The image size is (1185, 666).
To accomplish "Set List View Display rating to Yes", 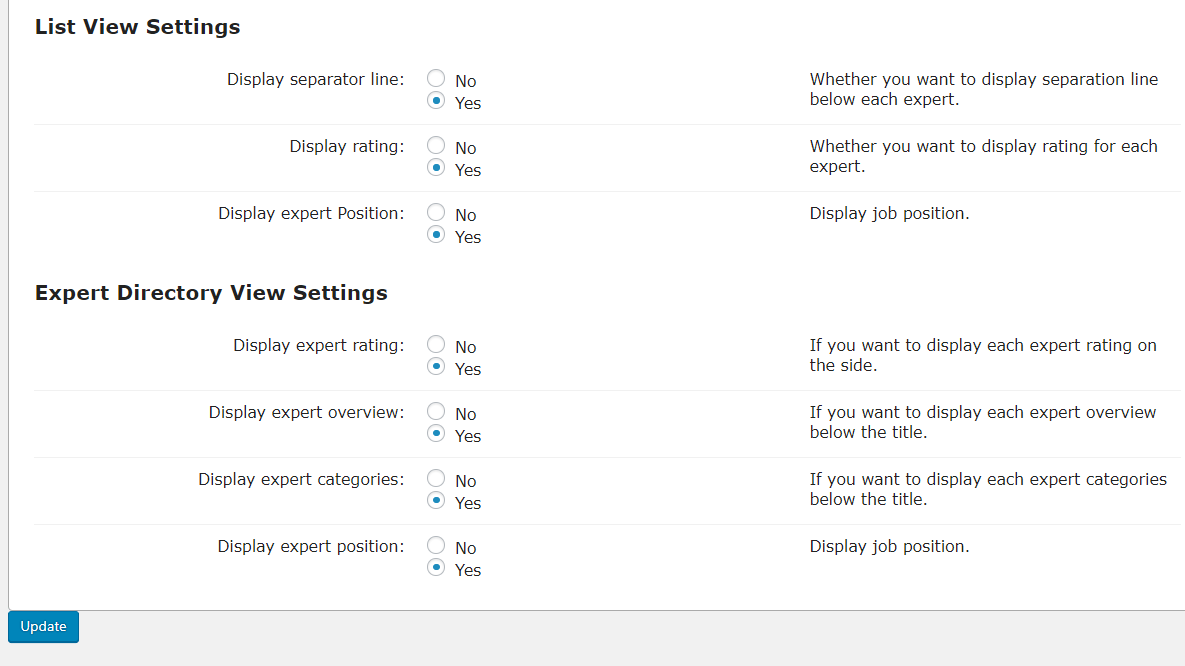I will pos(436,168).
